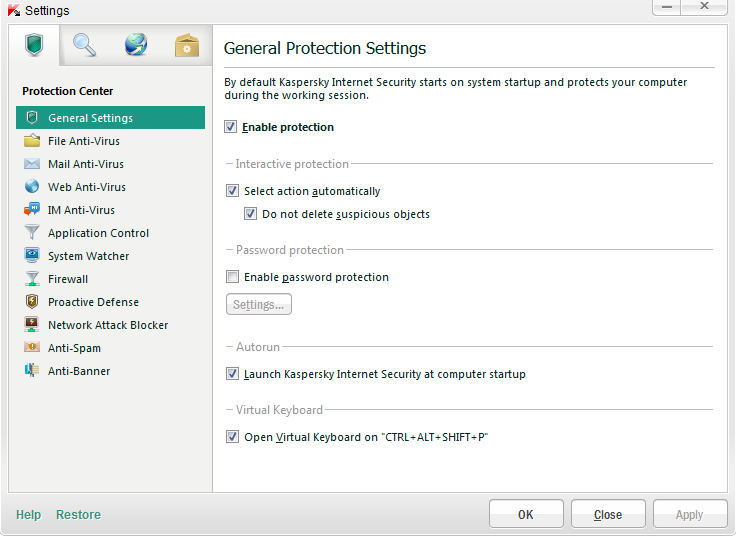
Task: Click the Firewall icon
Action: [x=32, y=278]
